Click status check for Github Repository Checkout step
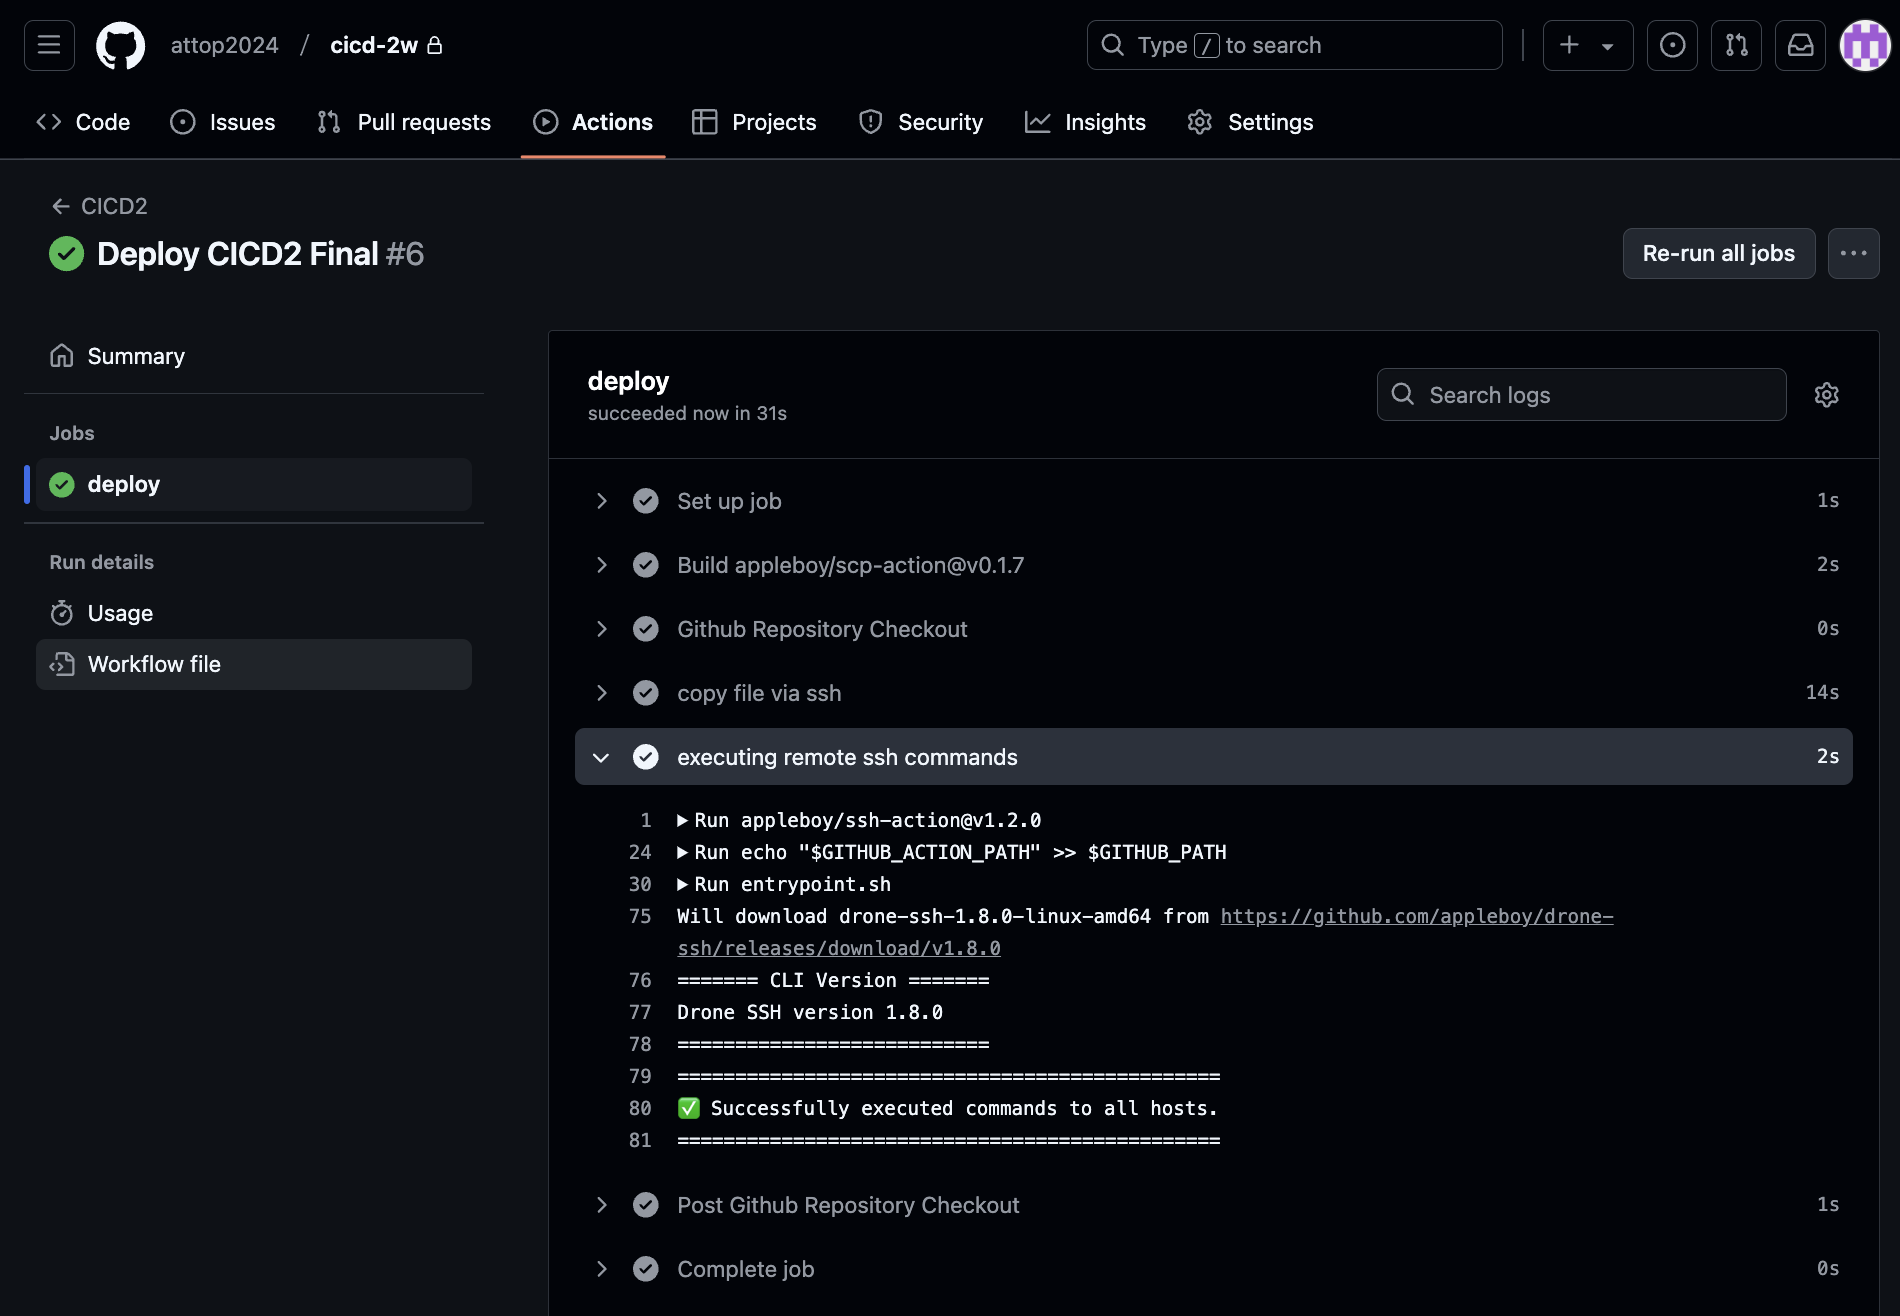Screen dimensions: 1900x1316 [x=646, y=629]
